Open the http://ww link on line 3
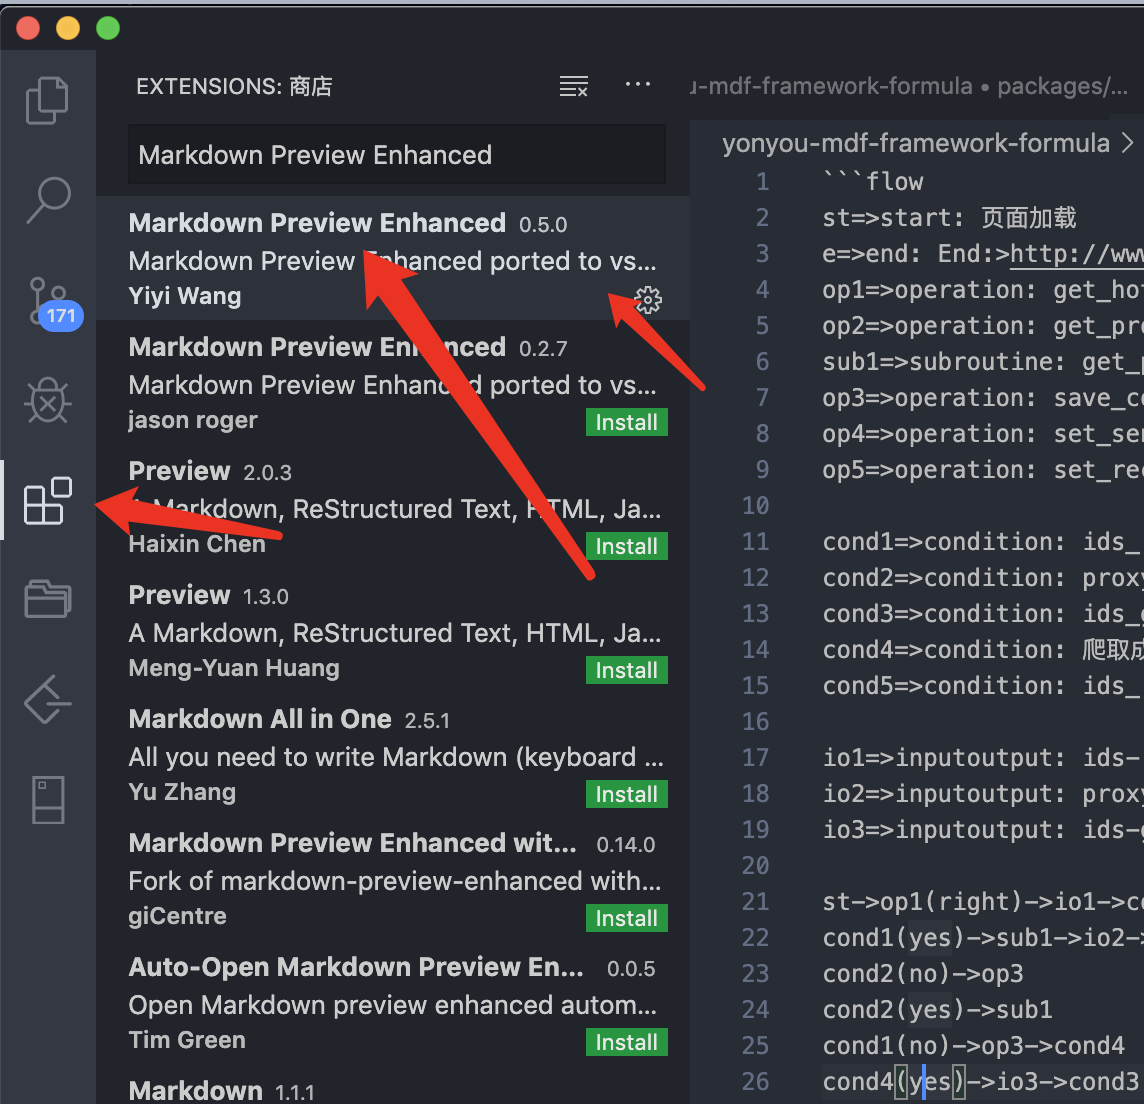 (1077, 254)
